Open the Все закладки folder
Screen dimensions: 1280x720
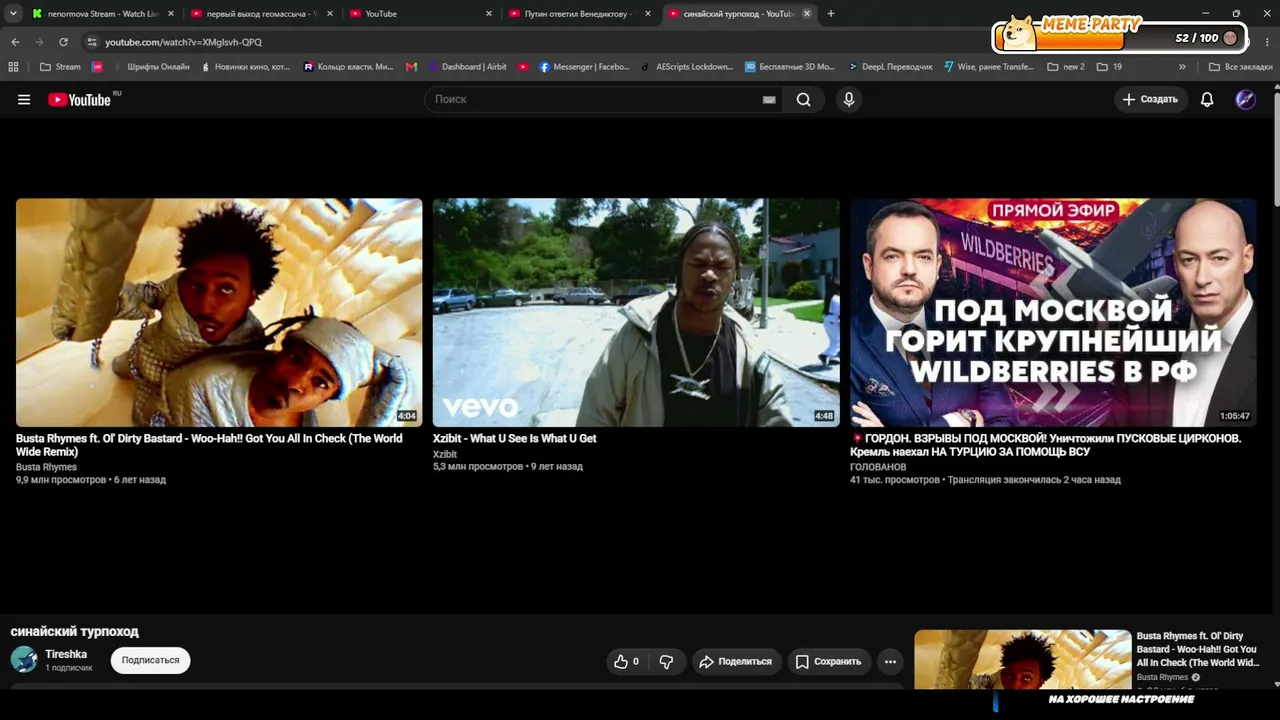[1241, 67]
